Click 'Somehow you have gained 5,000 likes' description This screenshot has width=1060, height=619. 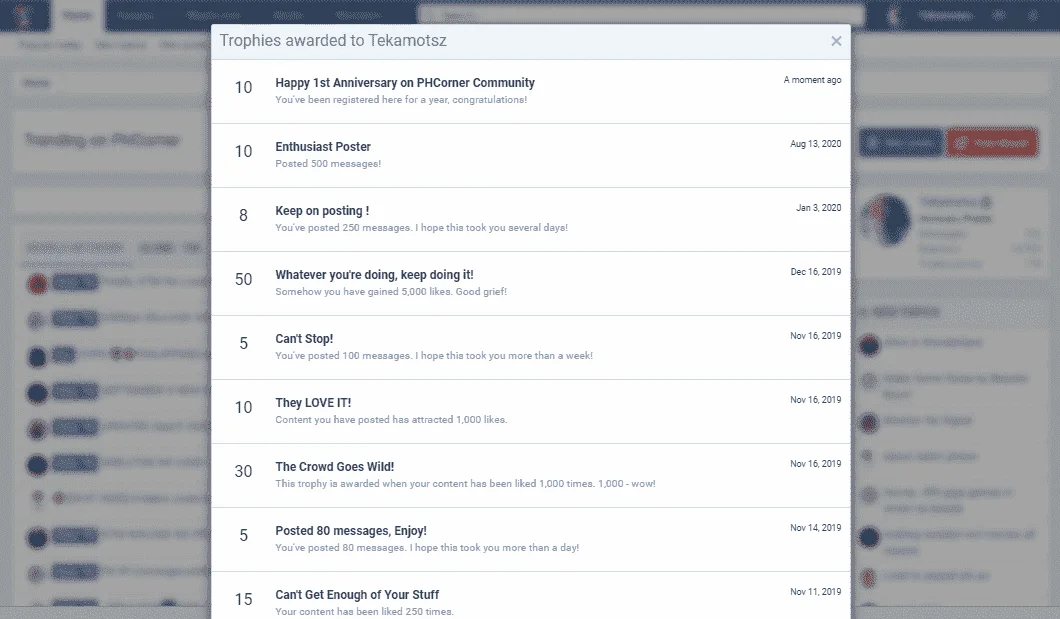tap(391, 292)
